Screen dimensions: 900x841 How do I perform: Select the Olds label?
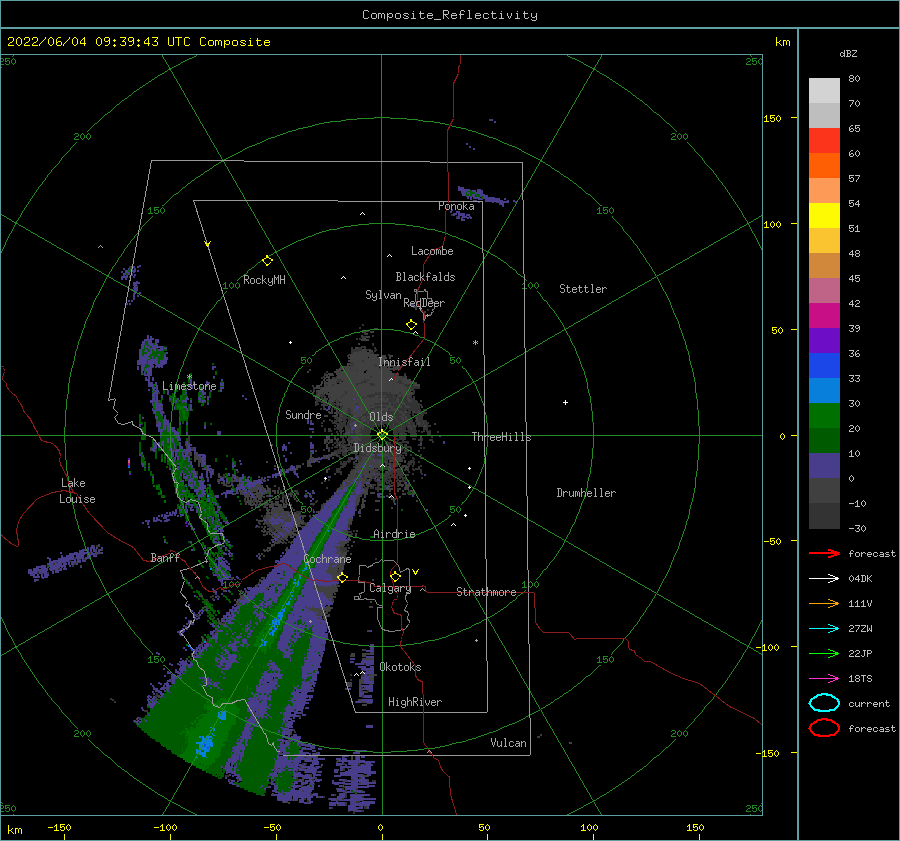[x=381, y=417]
